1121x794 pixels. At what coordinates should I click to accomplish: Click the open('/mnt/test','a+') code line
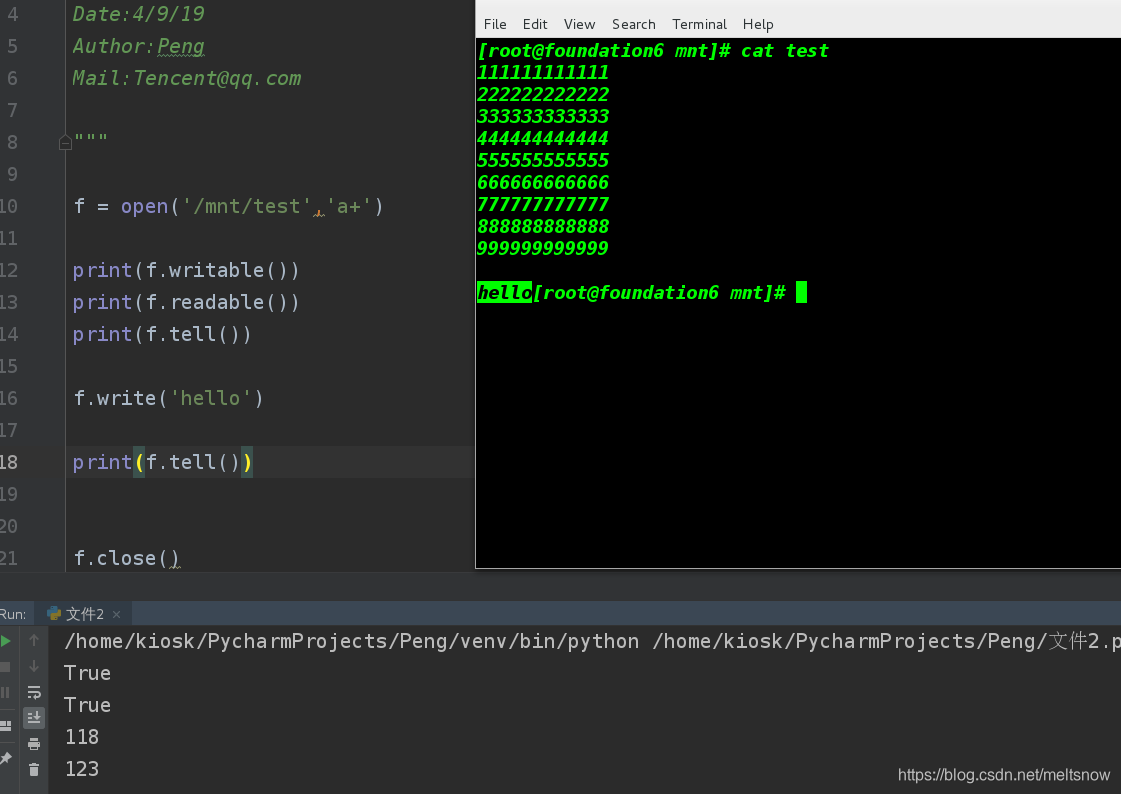coord(229,207)
